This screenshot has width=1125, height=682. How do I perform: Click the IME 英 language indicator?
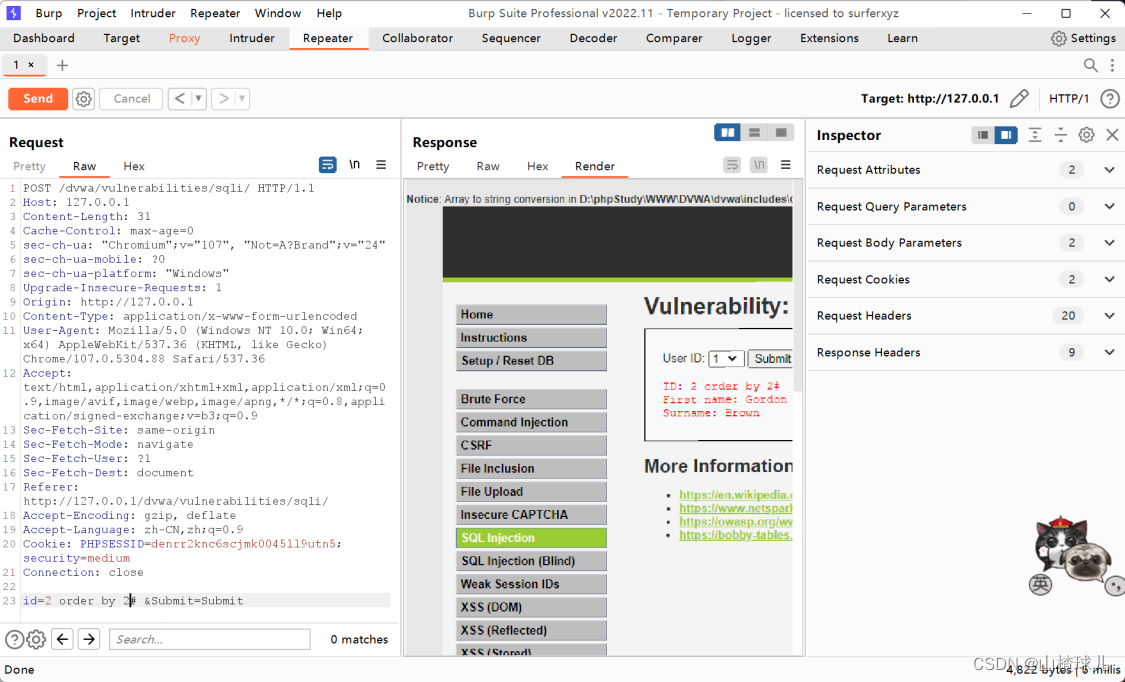pos(1040,584)
